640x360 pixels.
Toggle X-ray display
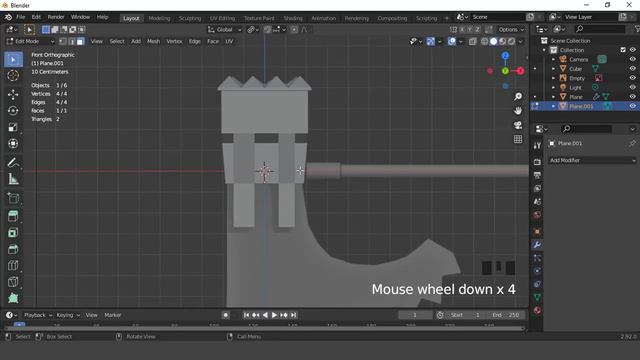(473, 41)
